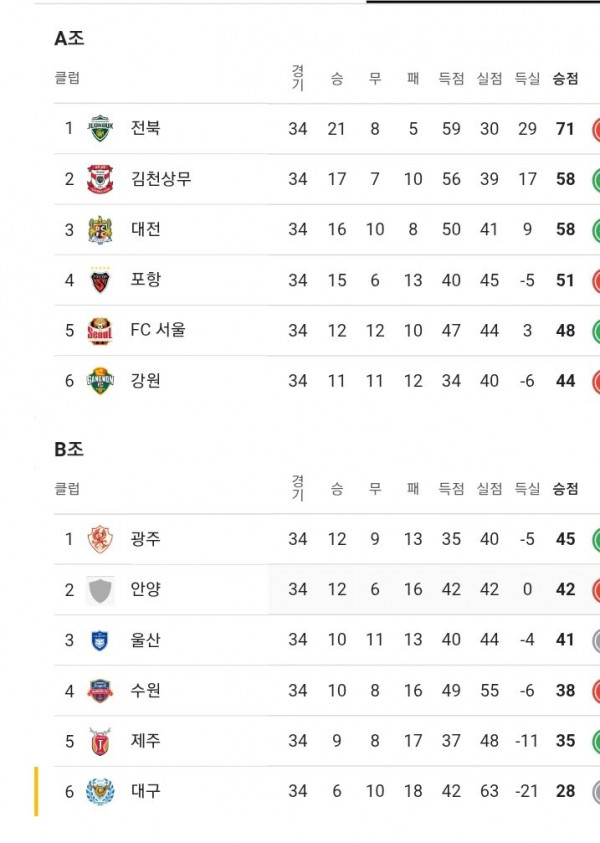This screenshot has width=600, height=843.
Task: Click the 광주 club emblem
Action: pyautogui.click(x=100, y=540)
